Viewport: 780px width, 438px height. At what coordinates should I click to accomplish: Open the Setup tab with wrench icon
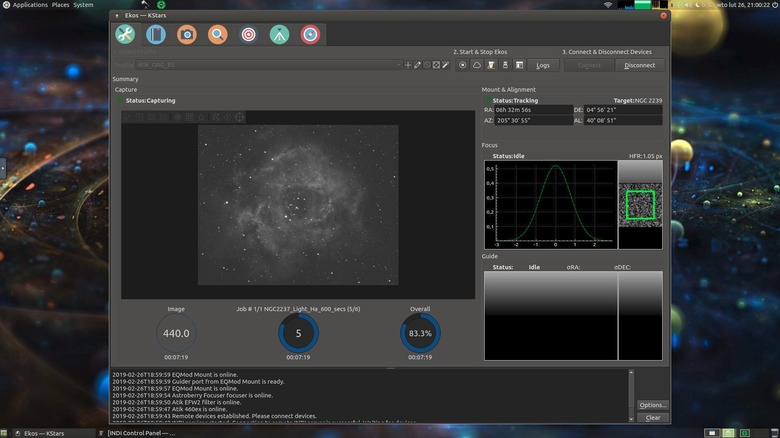click(125, 35)
